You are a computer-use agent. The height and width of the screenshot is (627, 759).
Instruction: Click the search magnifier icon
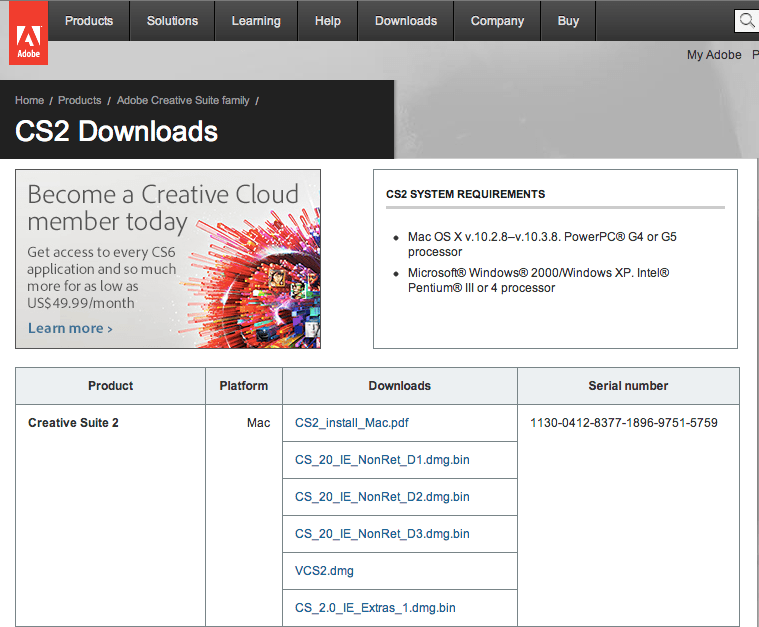tap(747, 21)
